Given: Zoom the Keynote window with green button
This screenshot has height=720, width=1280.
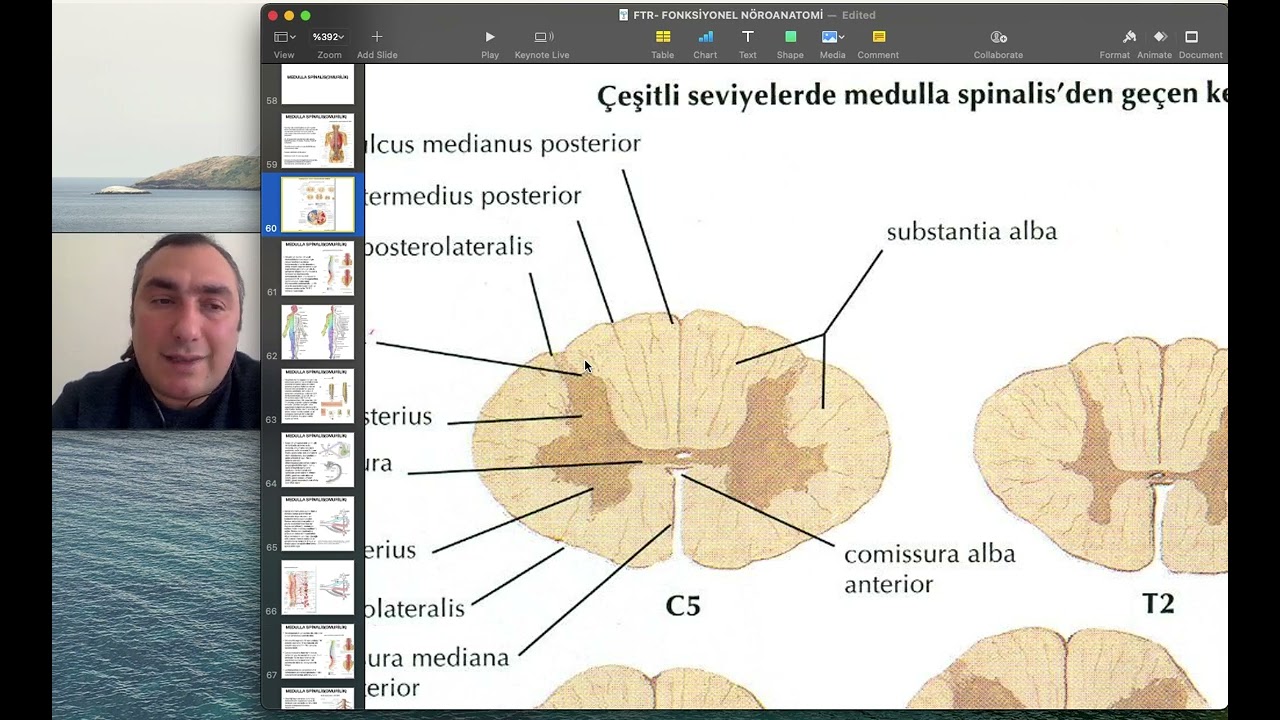Looking at the screenshot, I should 305,15.
